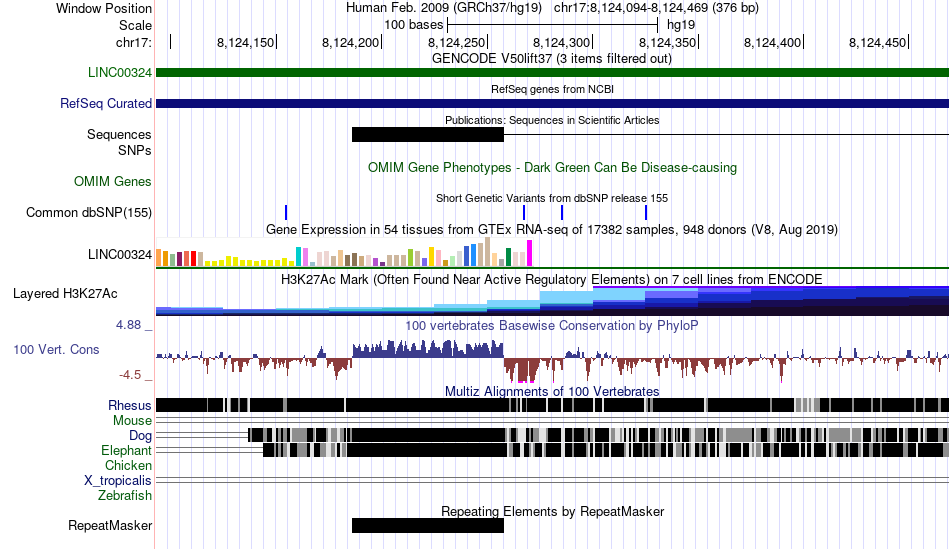The height and width of the screenshot is (549, 950).
Task: Open the OMIM Genes track label
Action: (x=112, y=181)
